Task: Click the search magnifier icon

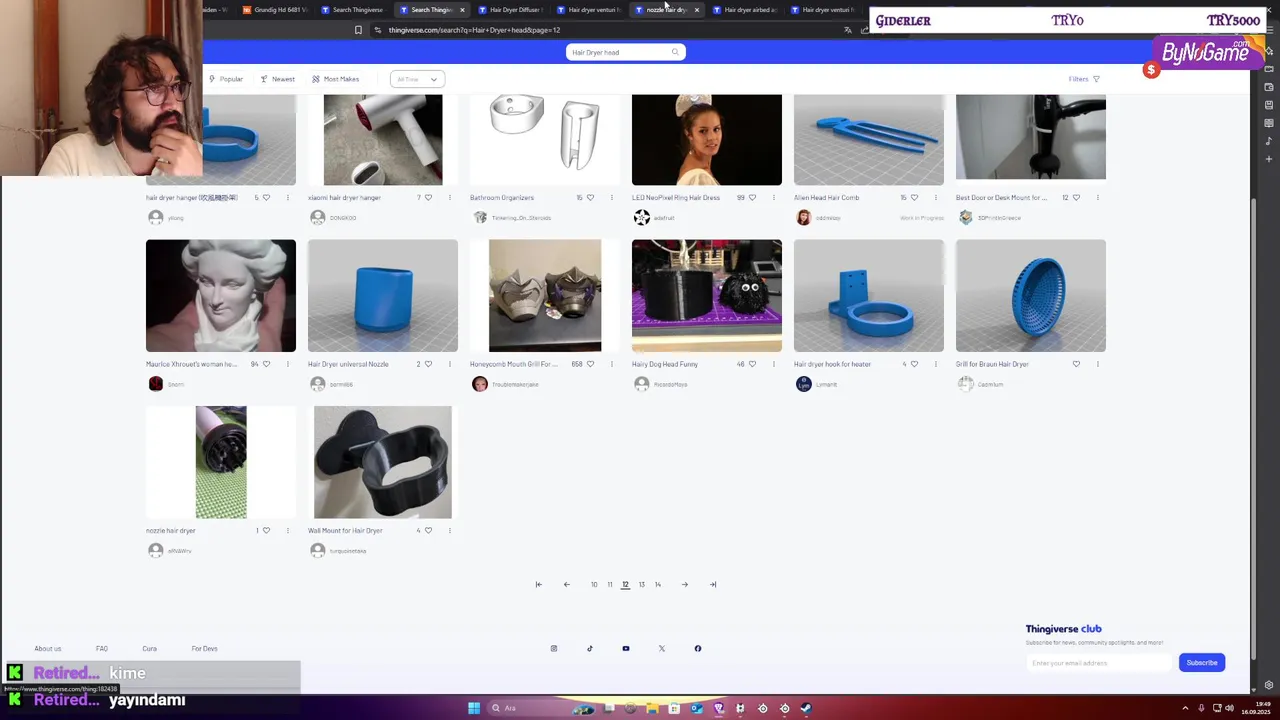Action: [675, 52]
